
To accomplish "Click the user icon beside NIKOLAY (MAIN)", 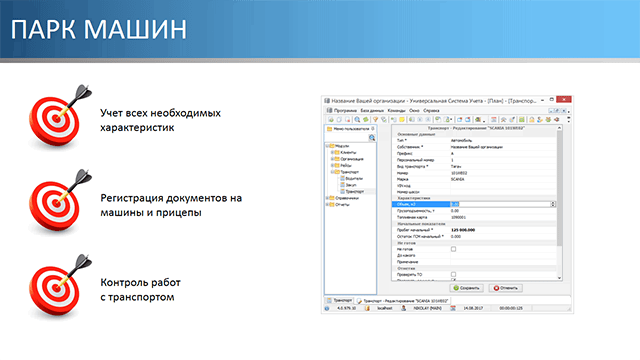I will [404, 309].
